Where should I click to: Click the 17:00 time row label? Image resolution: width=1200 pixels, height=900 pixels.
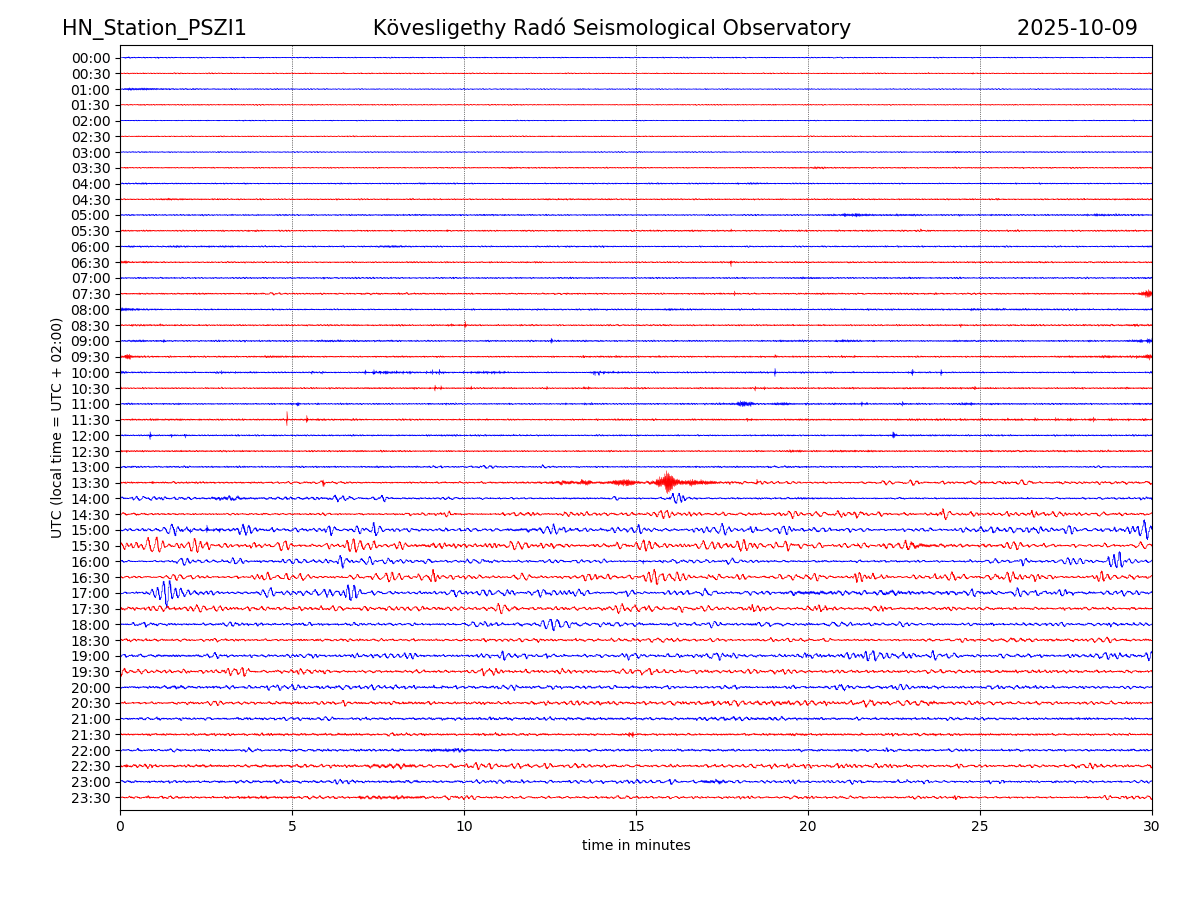[91, 593]
